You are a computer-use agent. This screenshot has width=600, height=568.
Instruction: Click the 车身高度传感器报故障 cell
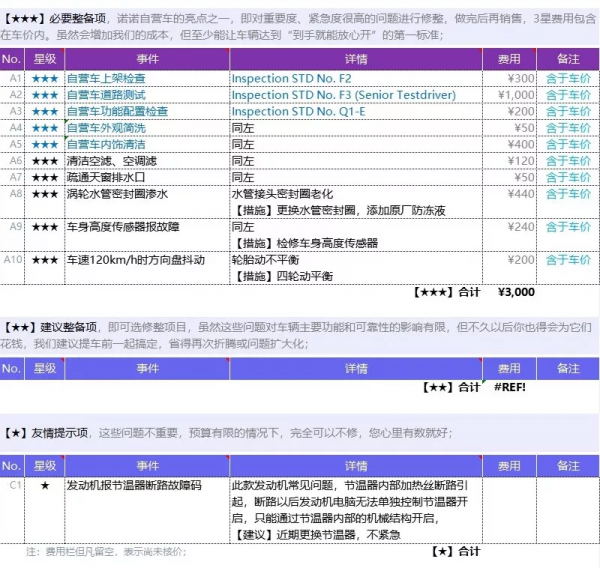(x=147, y=235)
